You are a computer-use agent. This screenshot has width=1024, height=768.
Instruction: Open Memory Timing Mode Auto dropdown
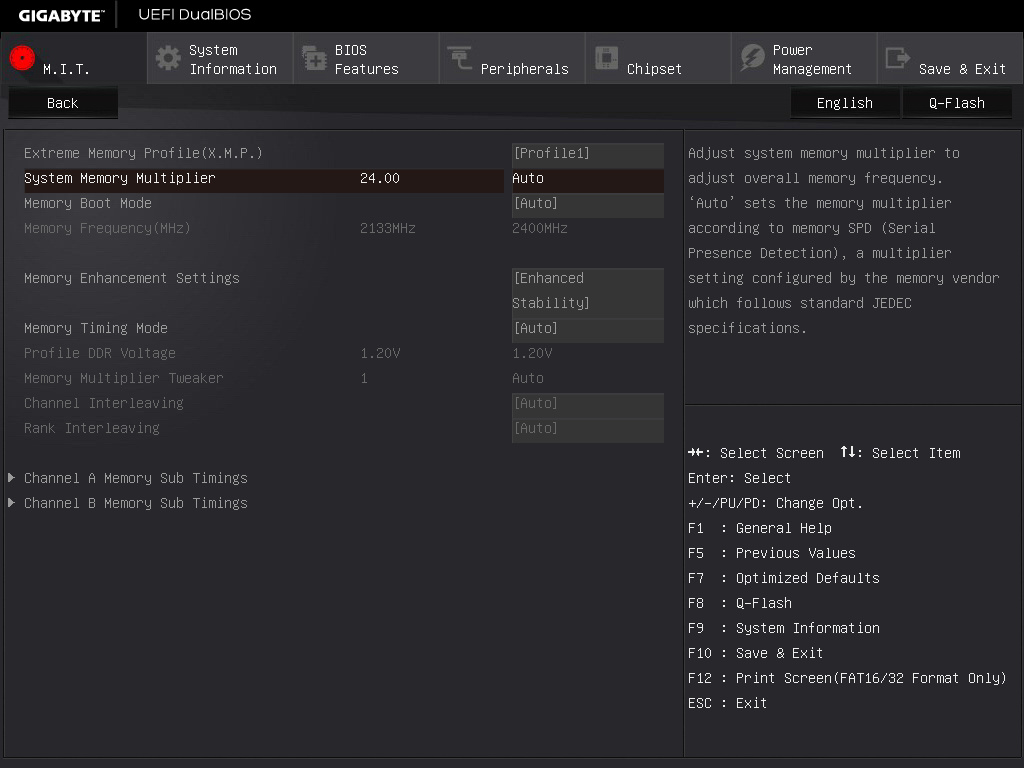coord(588,329)
